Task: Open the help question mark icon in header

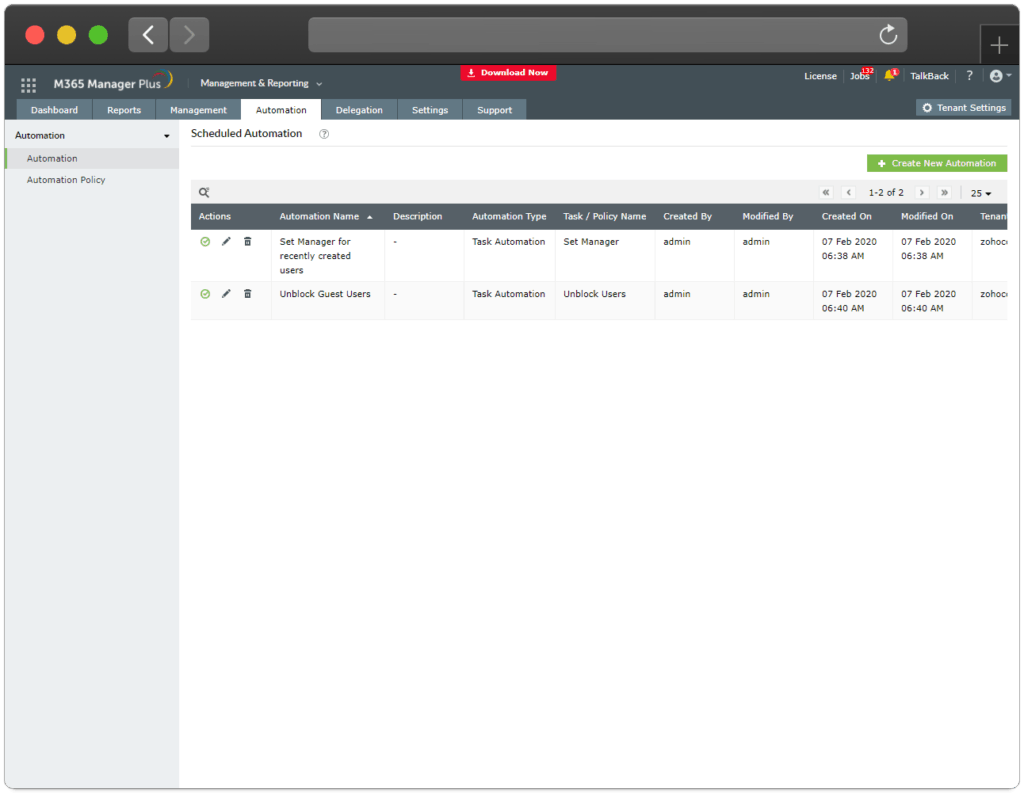Action: 969,76
